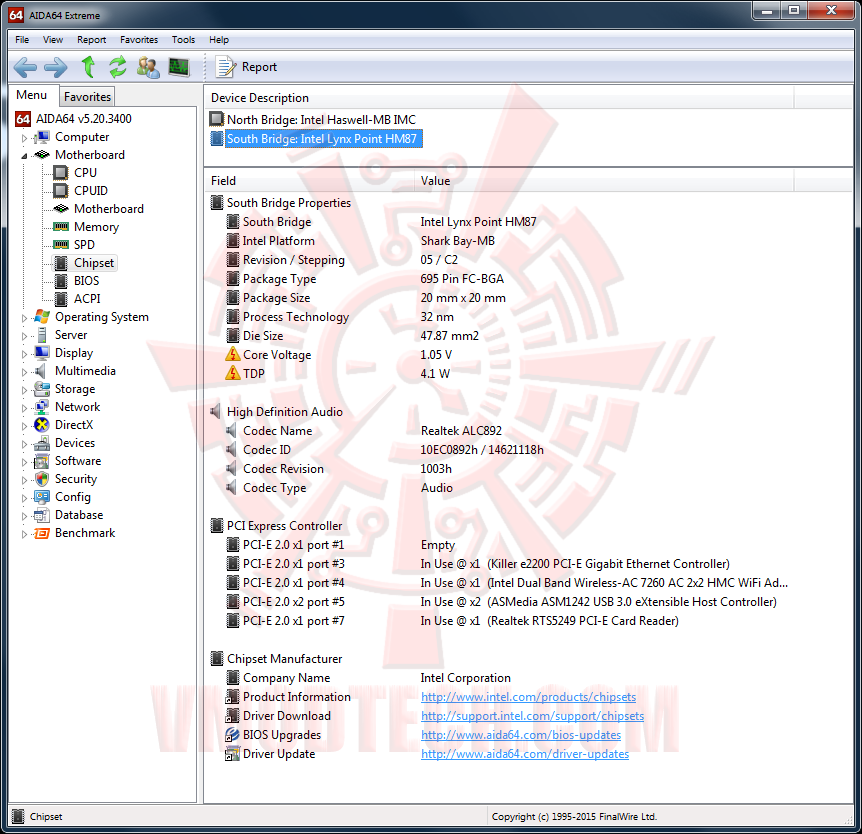Open the aida64.com bios-updates link

pos(521,735)
